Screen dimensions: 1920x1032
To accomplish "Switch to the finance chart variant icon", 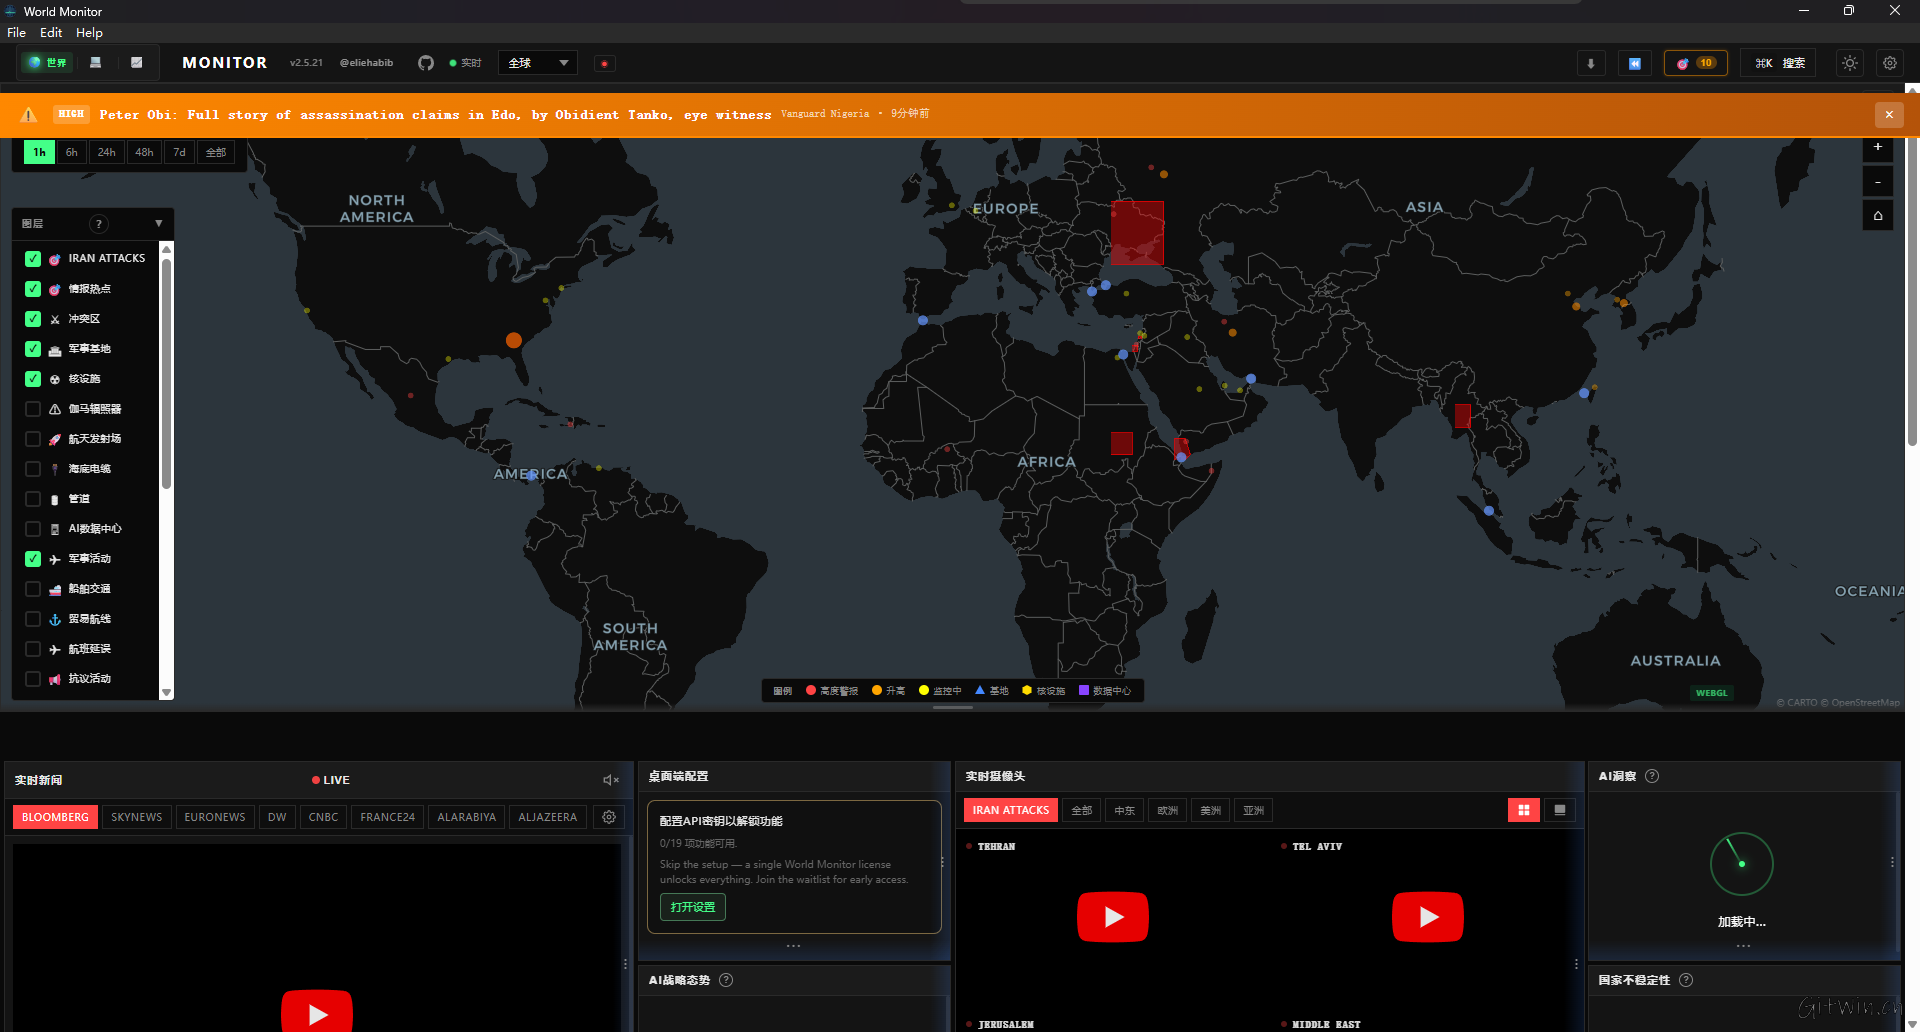I will tap(137, 63).
